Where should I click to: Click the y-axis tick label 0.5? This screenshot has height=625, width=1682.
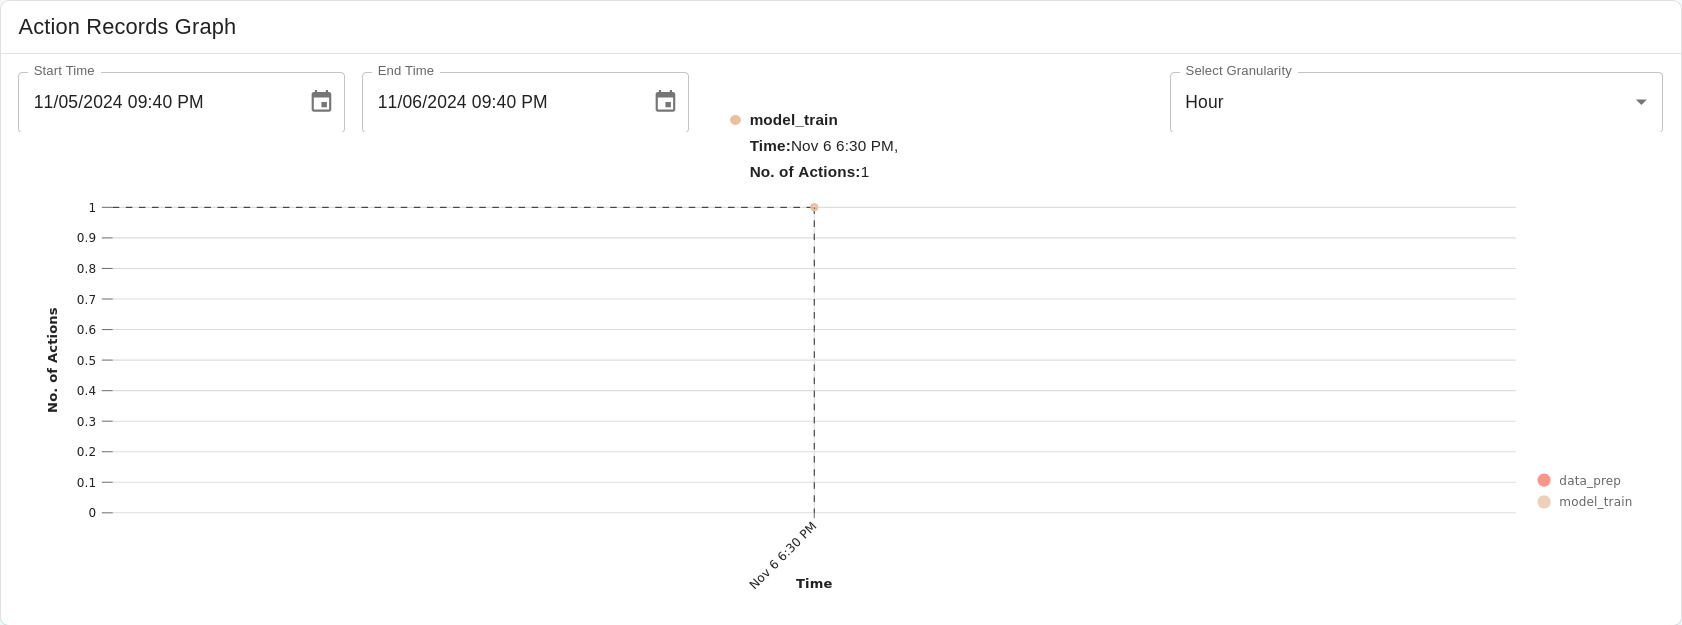click(x=87, y=361)
